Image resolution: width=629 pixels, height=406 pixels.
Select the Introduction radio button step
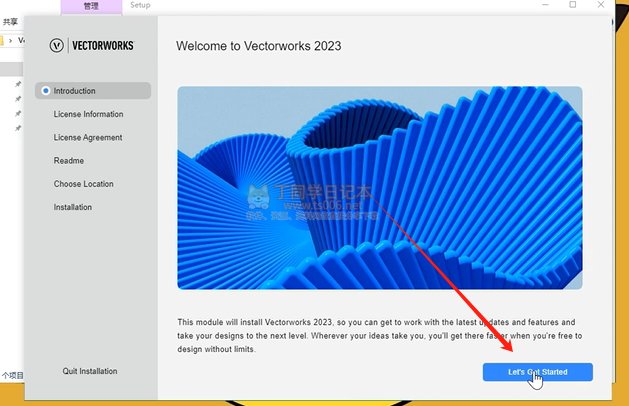93,91
